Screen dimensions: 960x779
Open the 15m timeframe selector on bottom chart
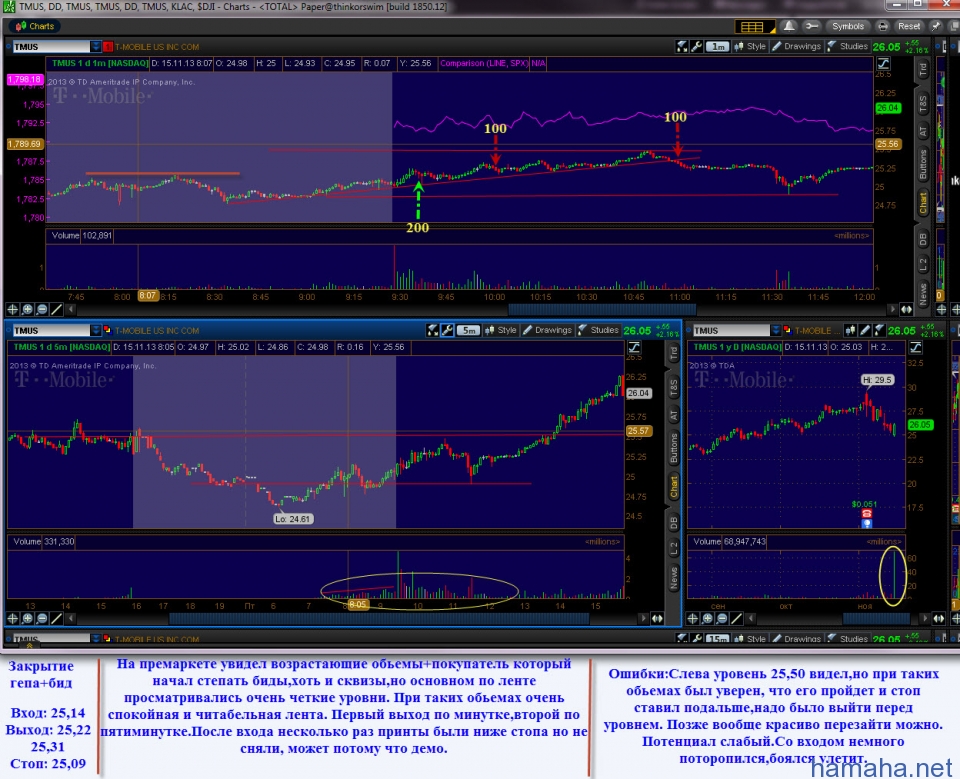pos(718,639)
